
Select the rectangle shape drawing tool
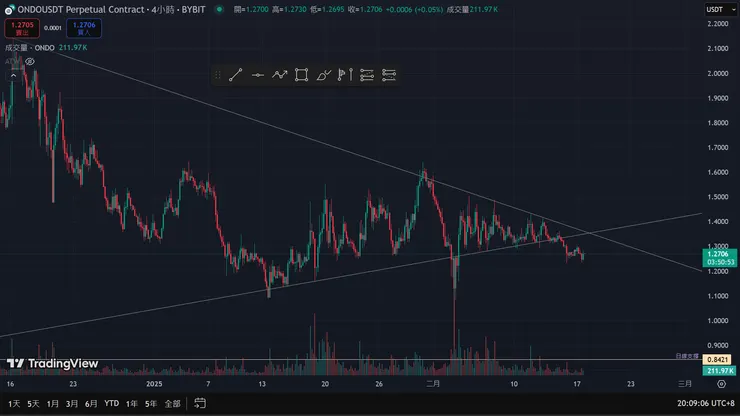(302, 75)
